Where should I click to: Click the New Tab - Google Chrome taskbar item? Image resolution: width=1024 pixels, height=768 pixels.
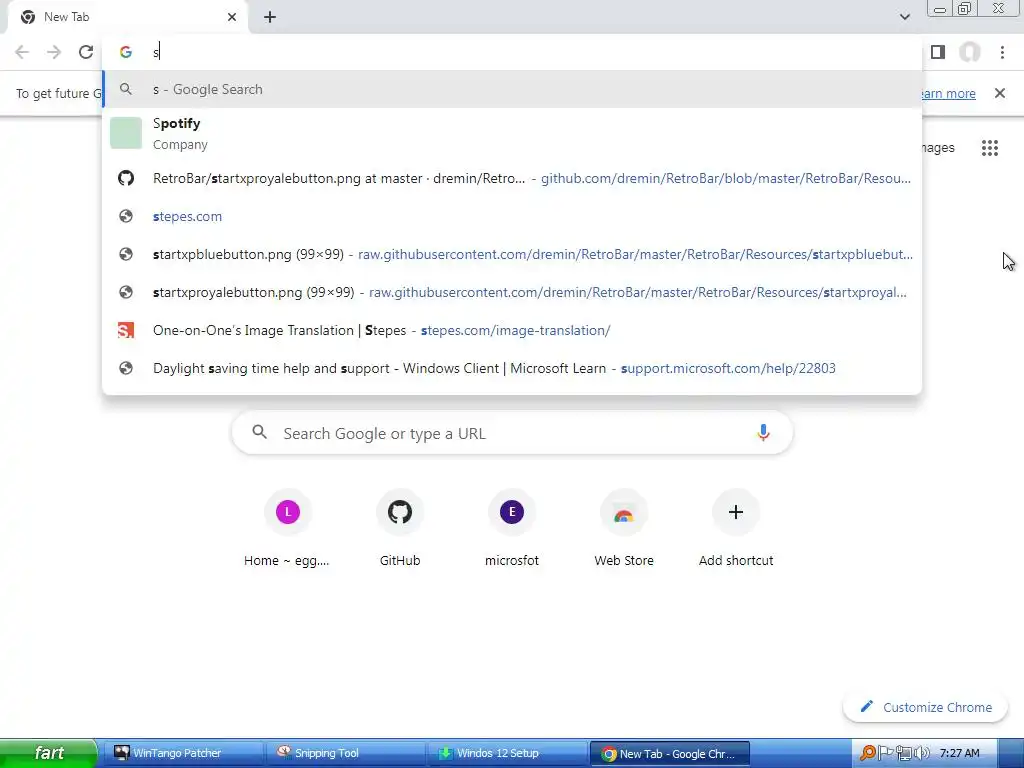click(669, 754)
